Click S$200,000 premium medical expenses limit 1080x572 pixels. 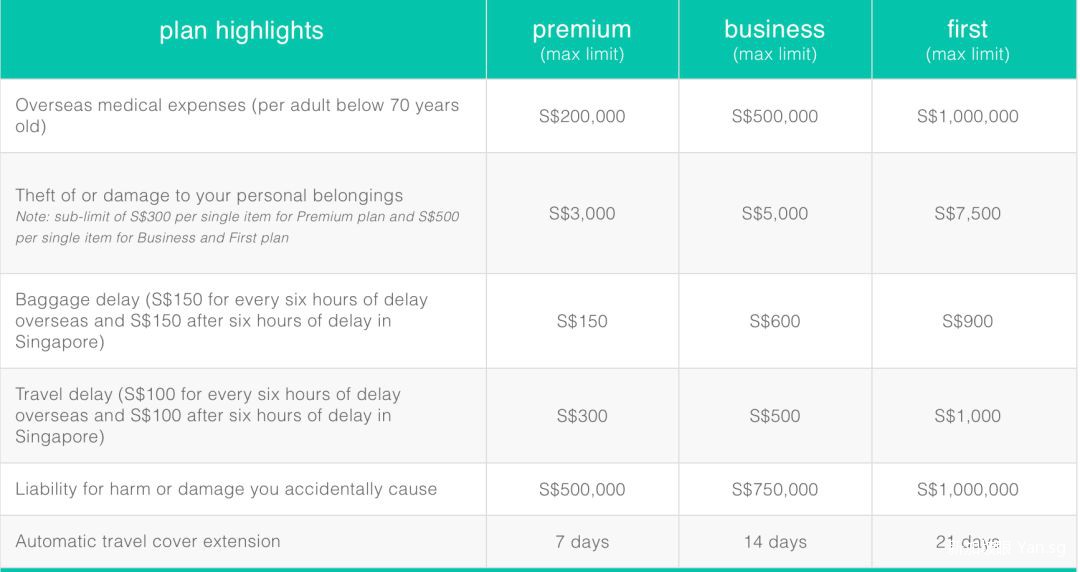(x=582, y=116)
